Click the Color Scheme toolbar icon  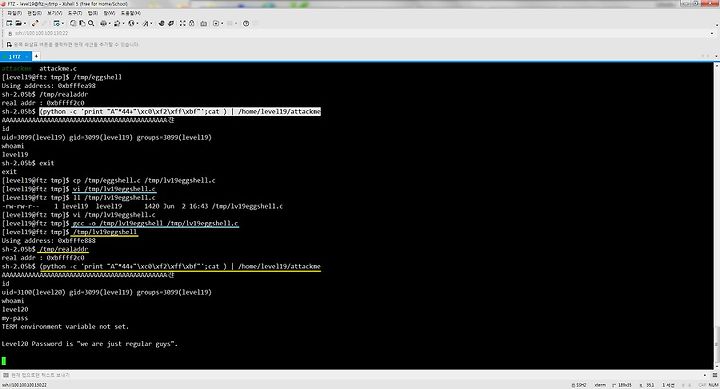point(117,23)
